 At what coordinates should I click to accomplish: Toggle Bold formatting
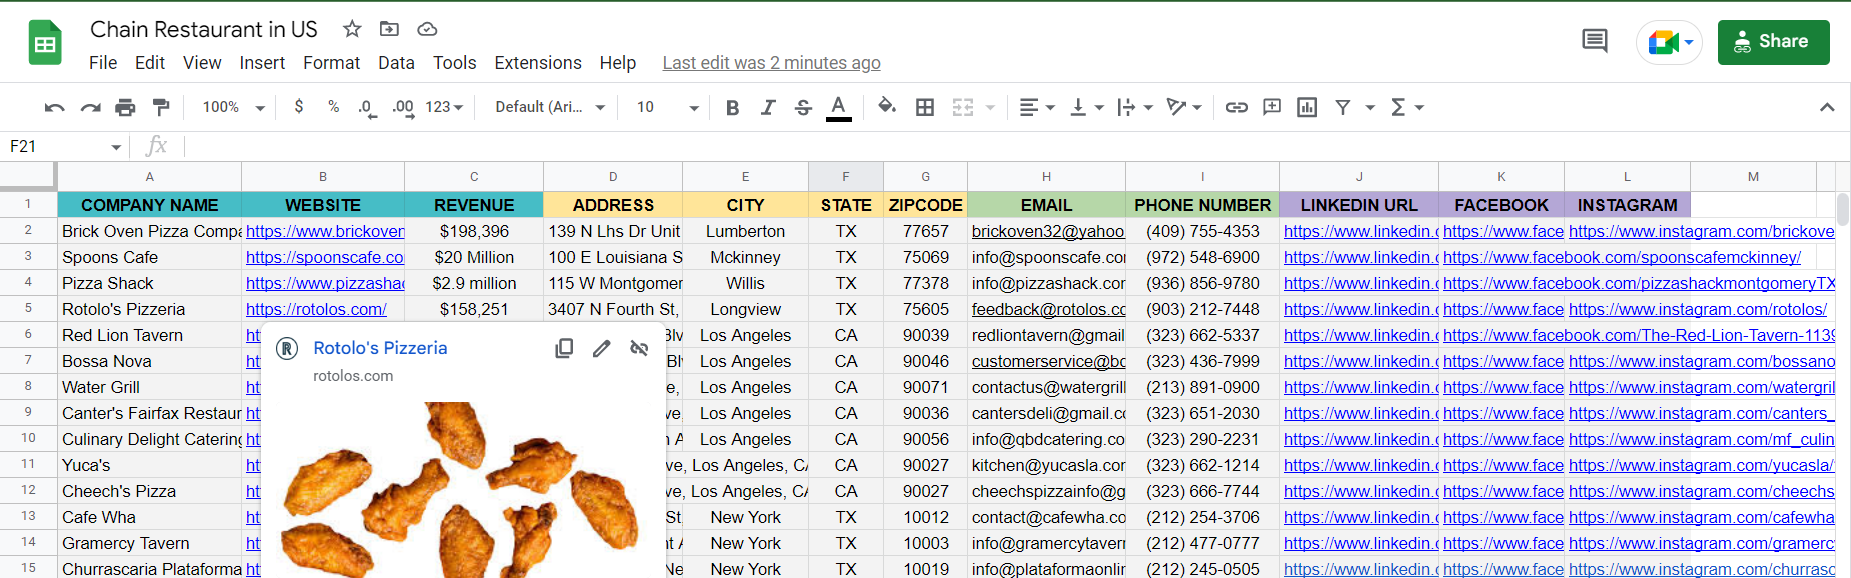point(732,107)
